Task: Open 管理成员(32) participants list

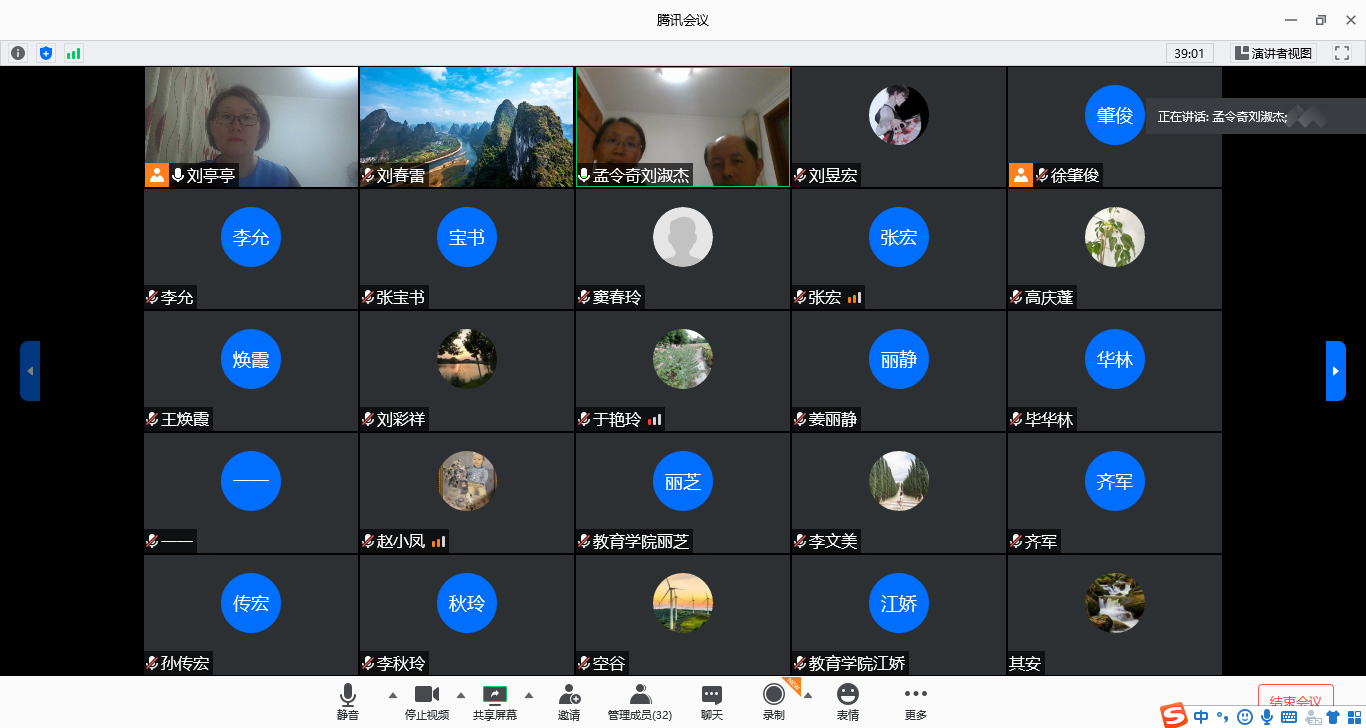Action: coord(640,702)
